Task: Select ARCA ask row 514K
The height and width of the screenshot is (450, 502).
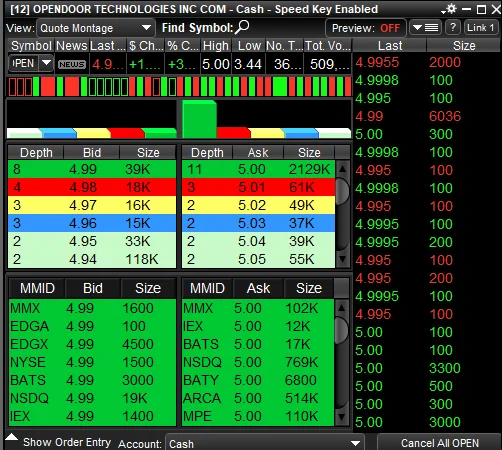Action: click(258, 398)
